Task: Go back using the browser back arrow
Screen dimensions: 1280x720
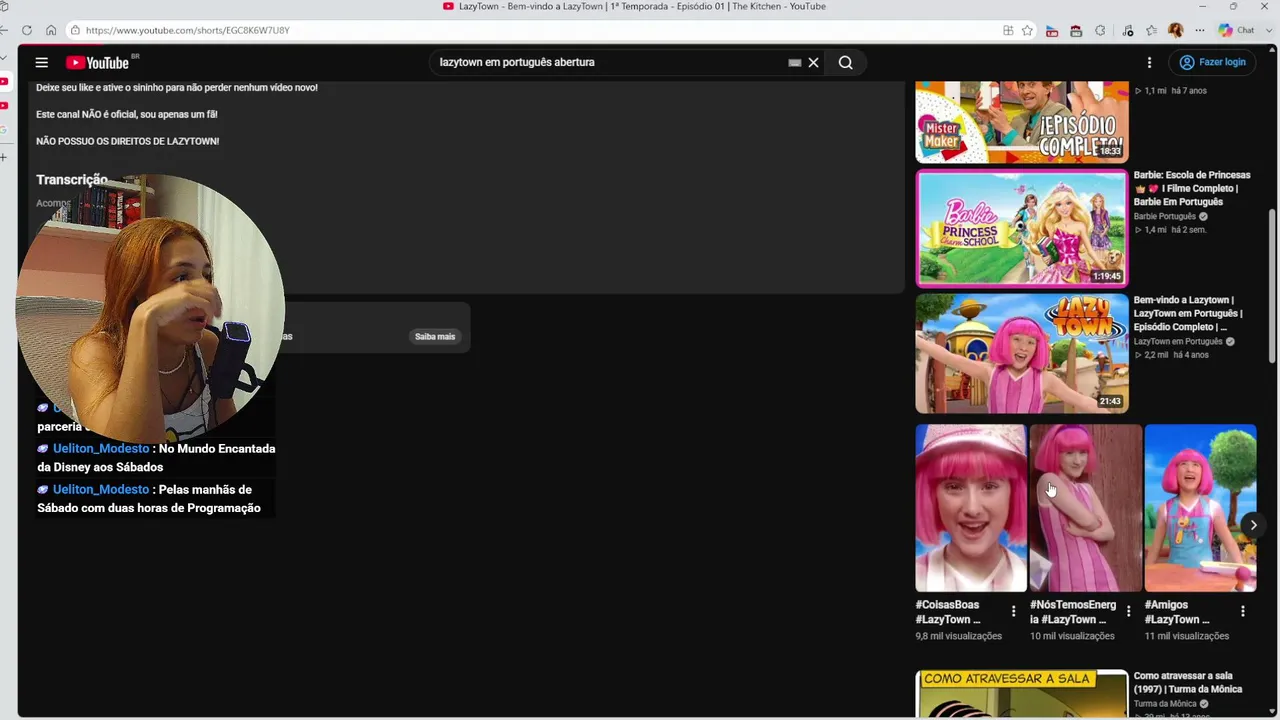Action: 4,30
